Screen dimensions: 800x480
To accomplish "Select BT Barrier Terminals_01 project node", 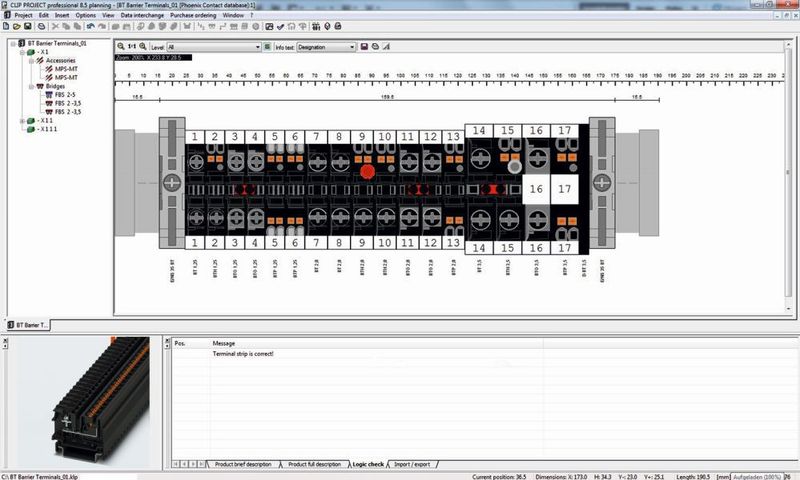I will (57, 43).
